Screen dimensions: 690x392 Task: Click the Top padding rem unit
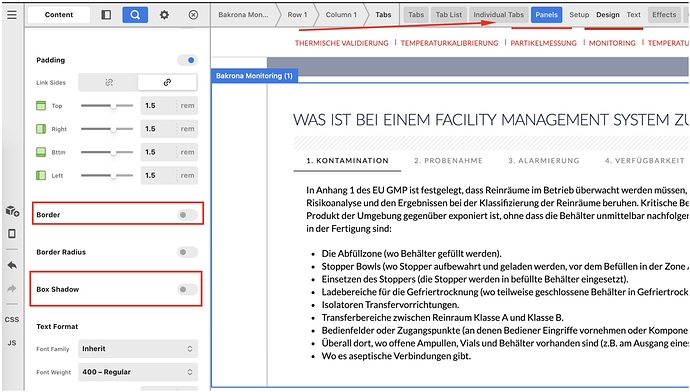click(x=187, y=106)
